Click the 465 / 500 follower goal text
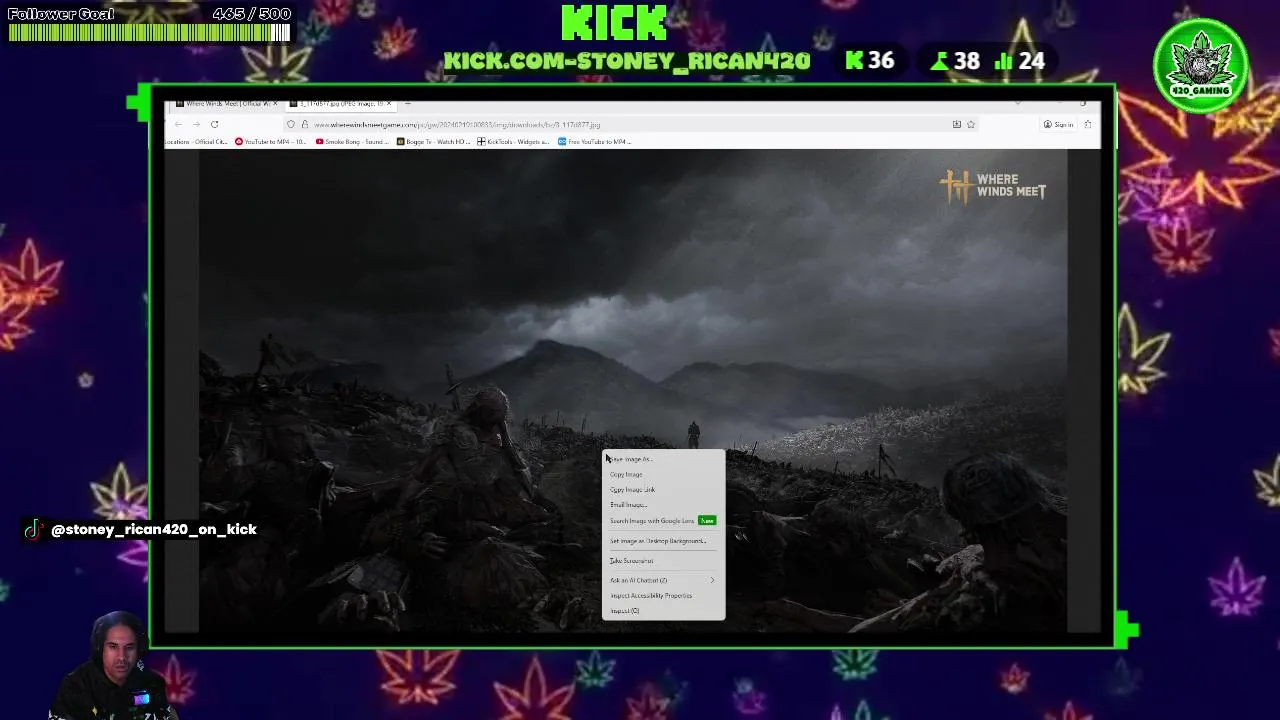Viewport: 1280px width, 720px height. (x=251, y=14)
